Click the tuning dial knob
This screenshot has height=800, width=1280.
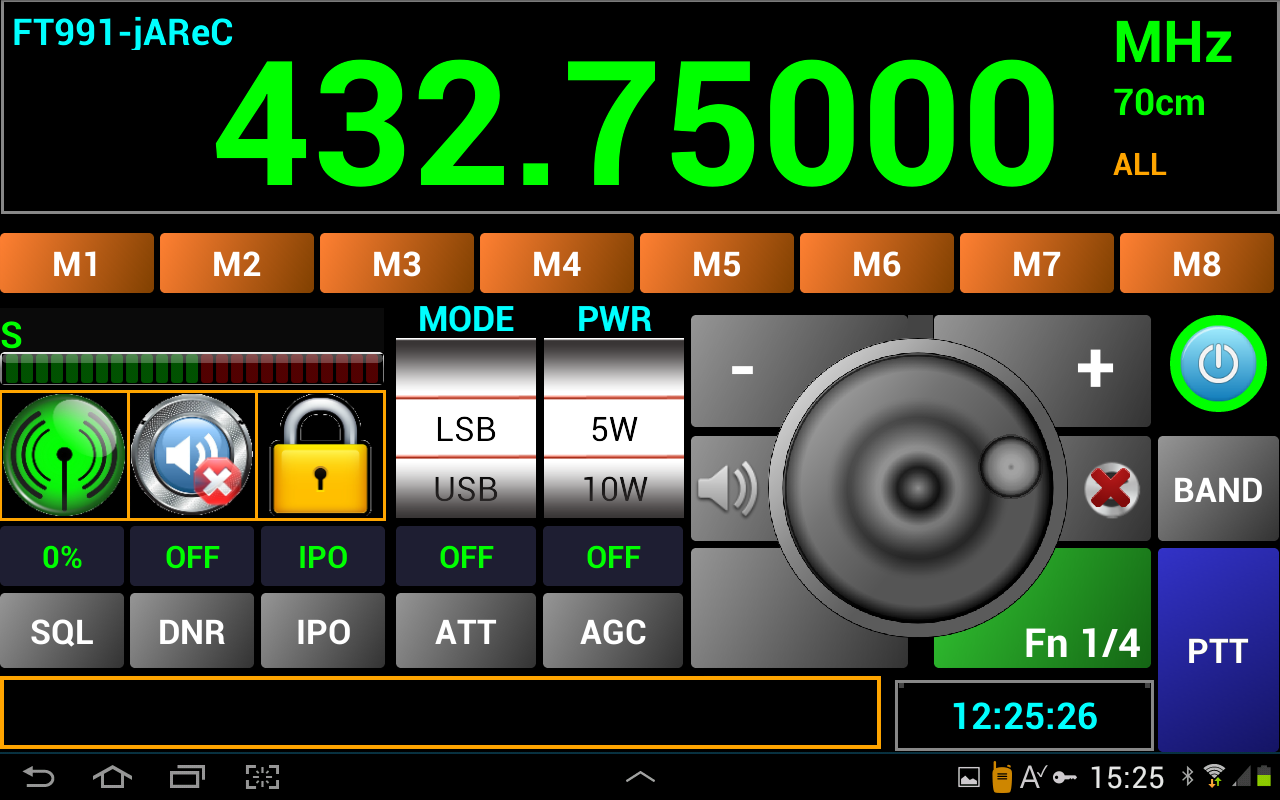point(917,488)
